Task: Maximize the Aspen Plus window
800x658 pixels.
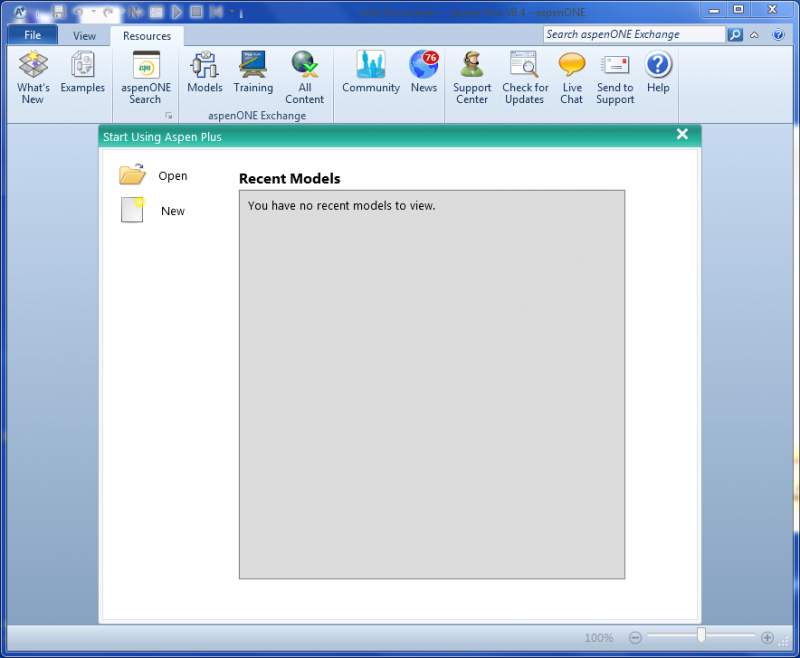Action: coord(738,10)
